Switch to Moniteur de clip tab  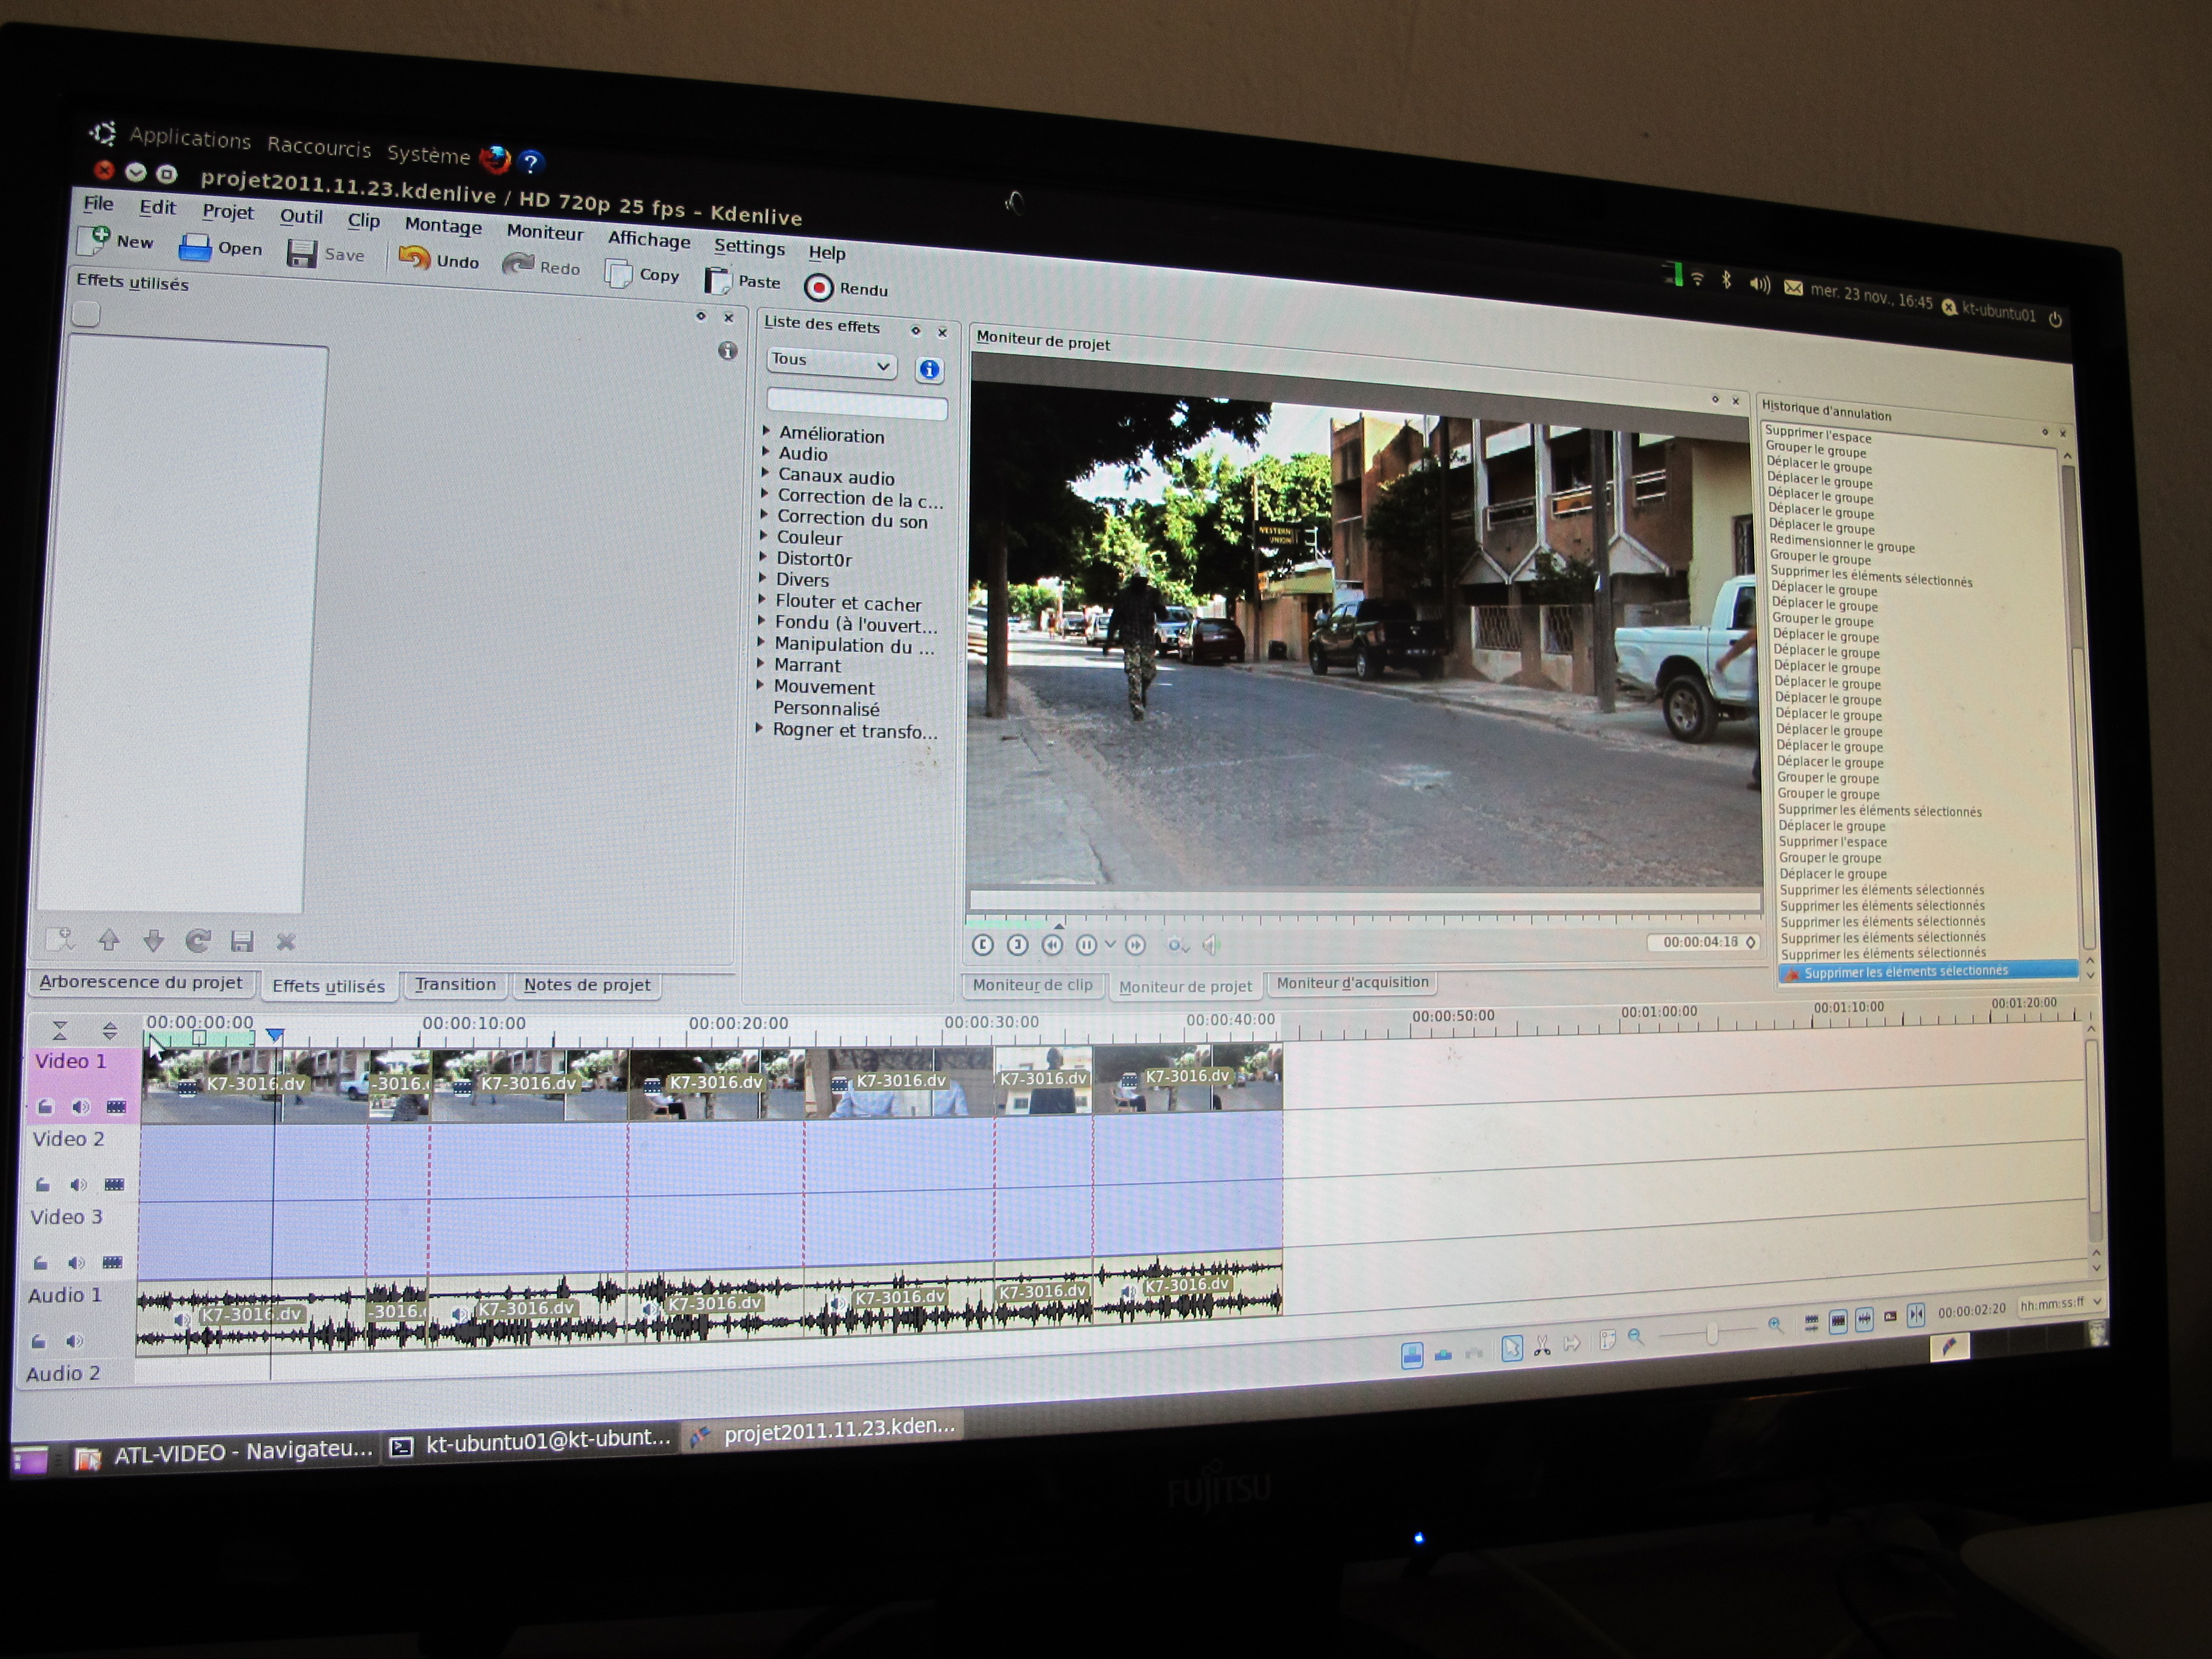click(1033, 985)
